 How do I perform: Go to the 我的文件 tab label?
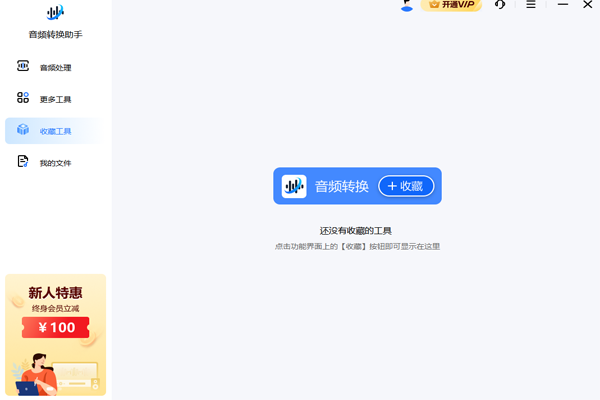[56, 163]
